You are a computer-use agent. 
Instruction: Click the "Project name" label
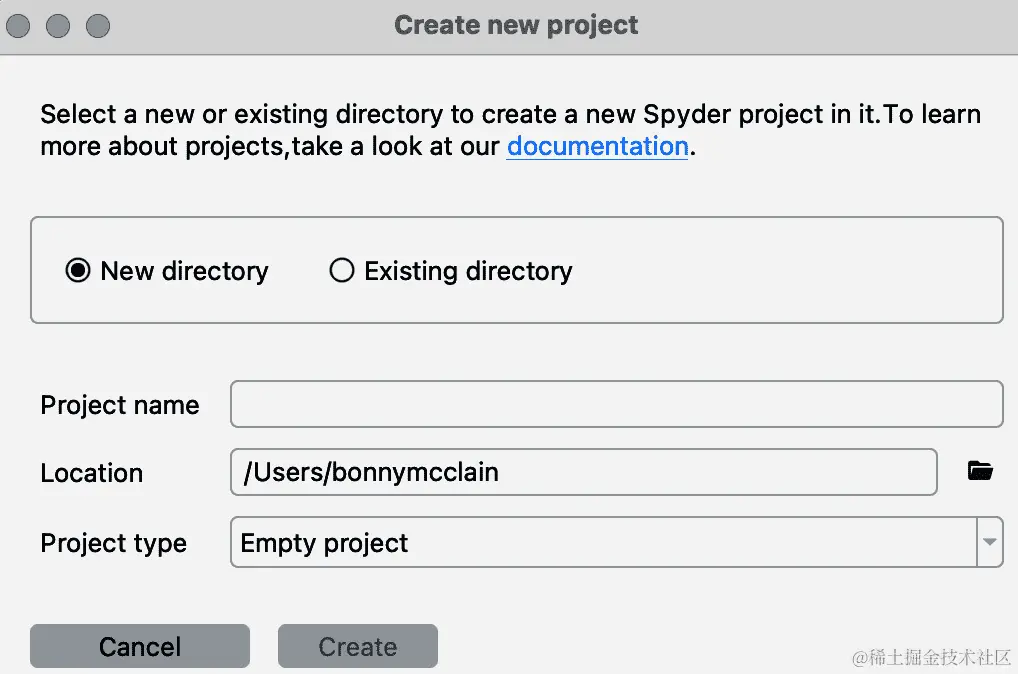[120, 405]
